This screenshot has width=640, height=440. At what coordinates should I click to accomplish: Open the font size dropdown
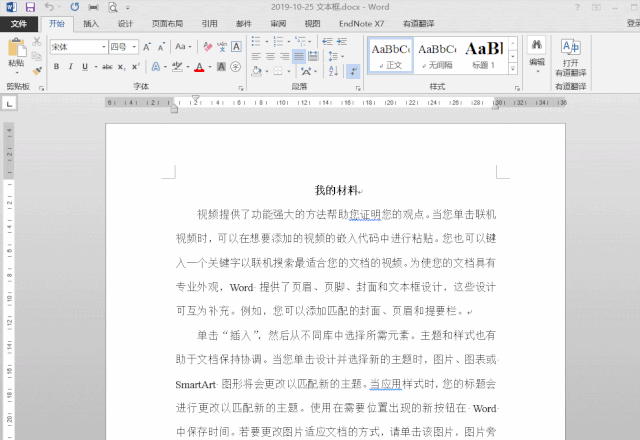(x=134, y=47)
